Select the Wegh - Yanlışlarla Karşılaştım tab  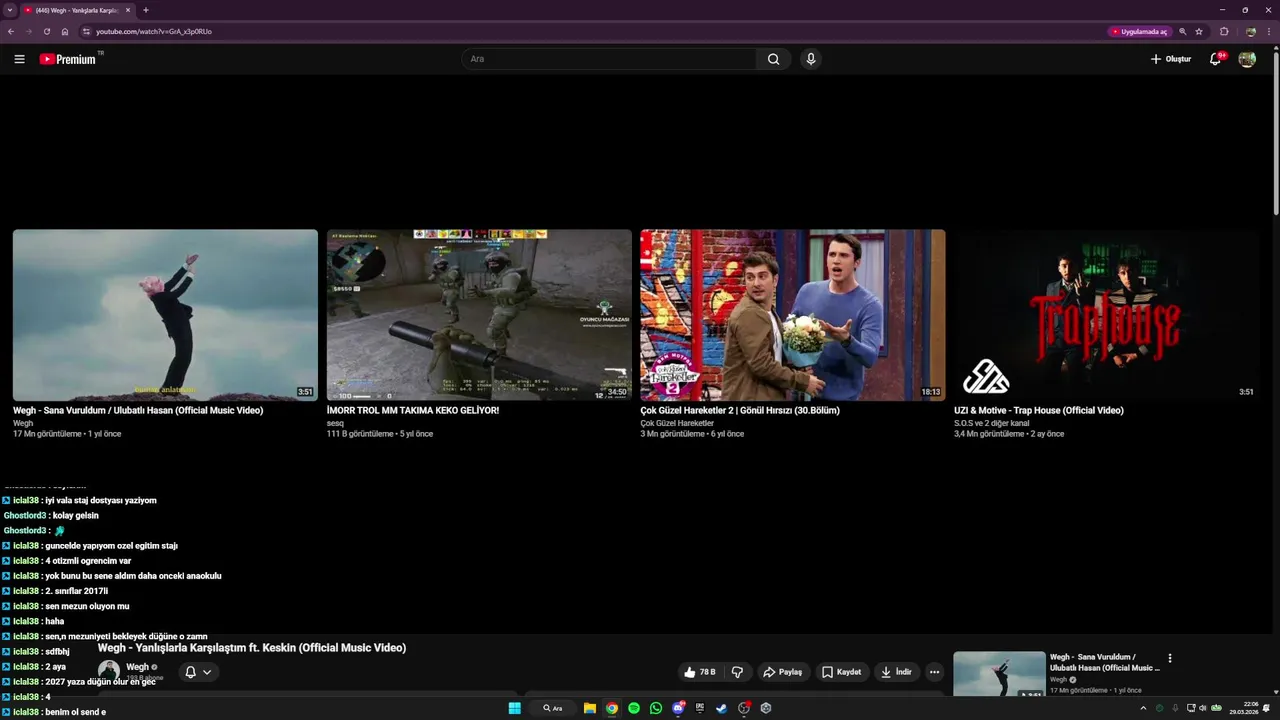click(77, 10)
